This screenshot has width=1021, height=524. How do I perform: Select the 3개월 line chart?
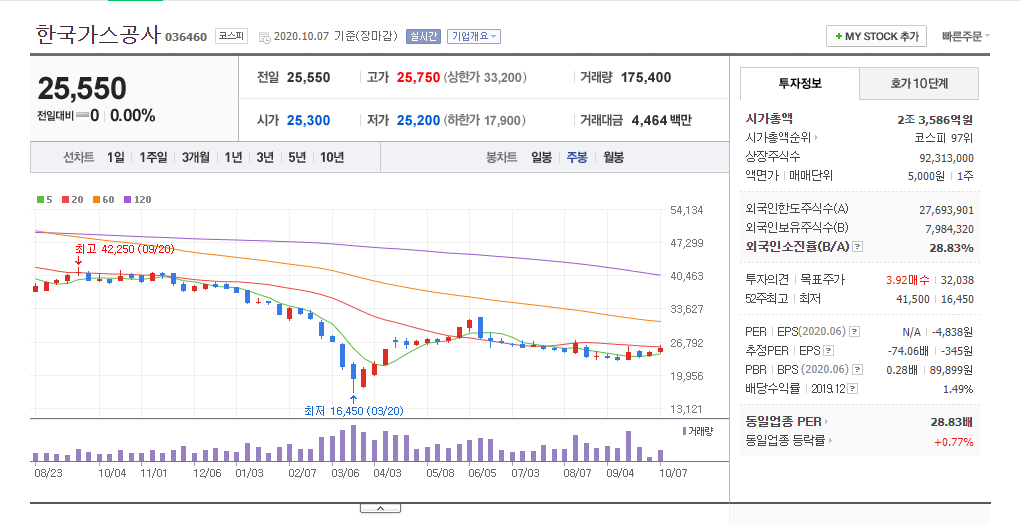(195, 157)
